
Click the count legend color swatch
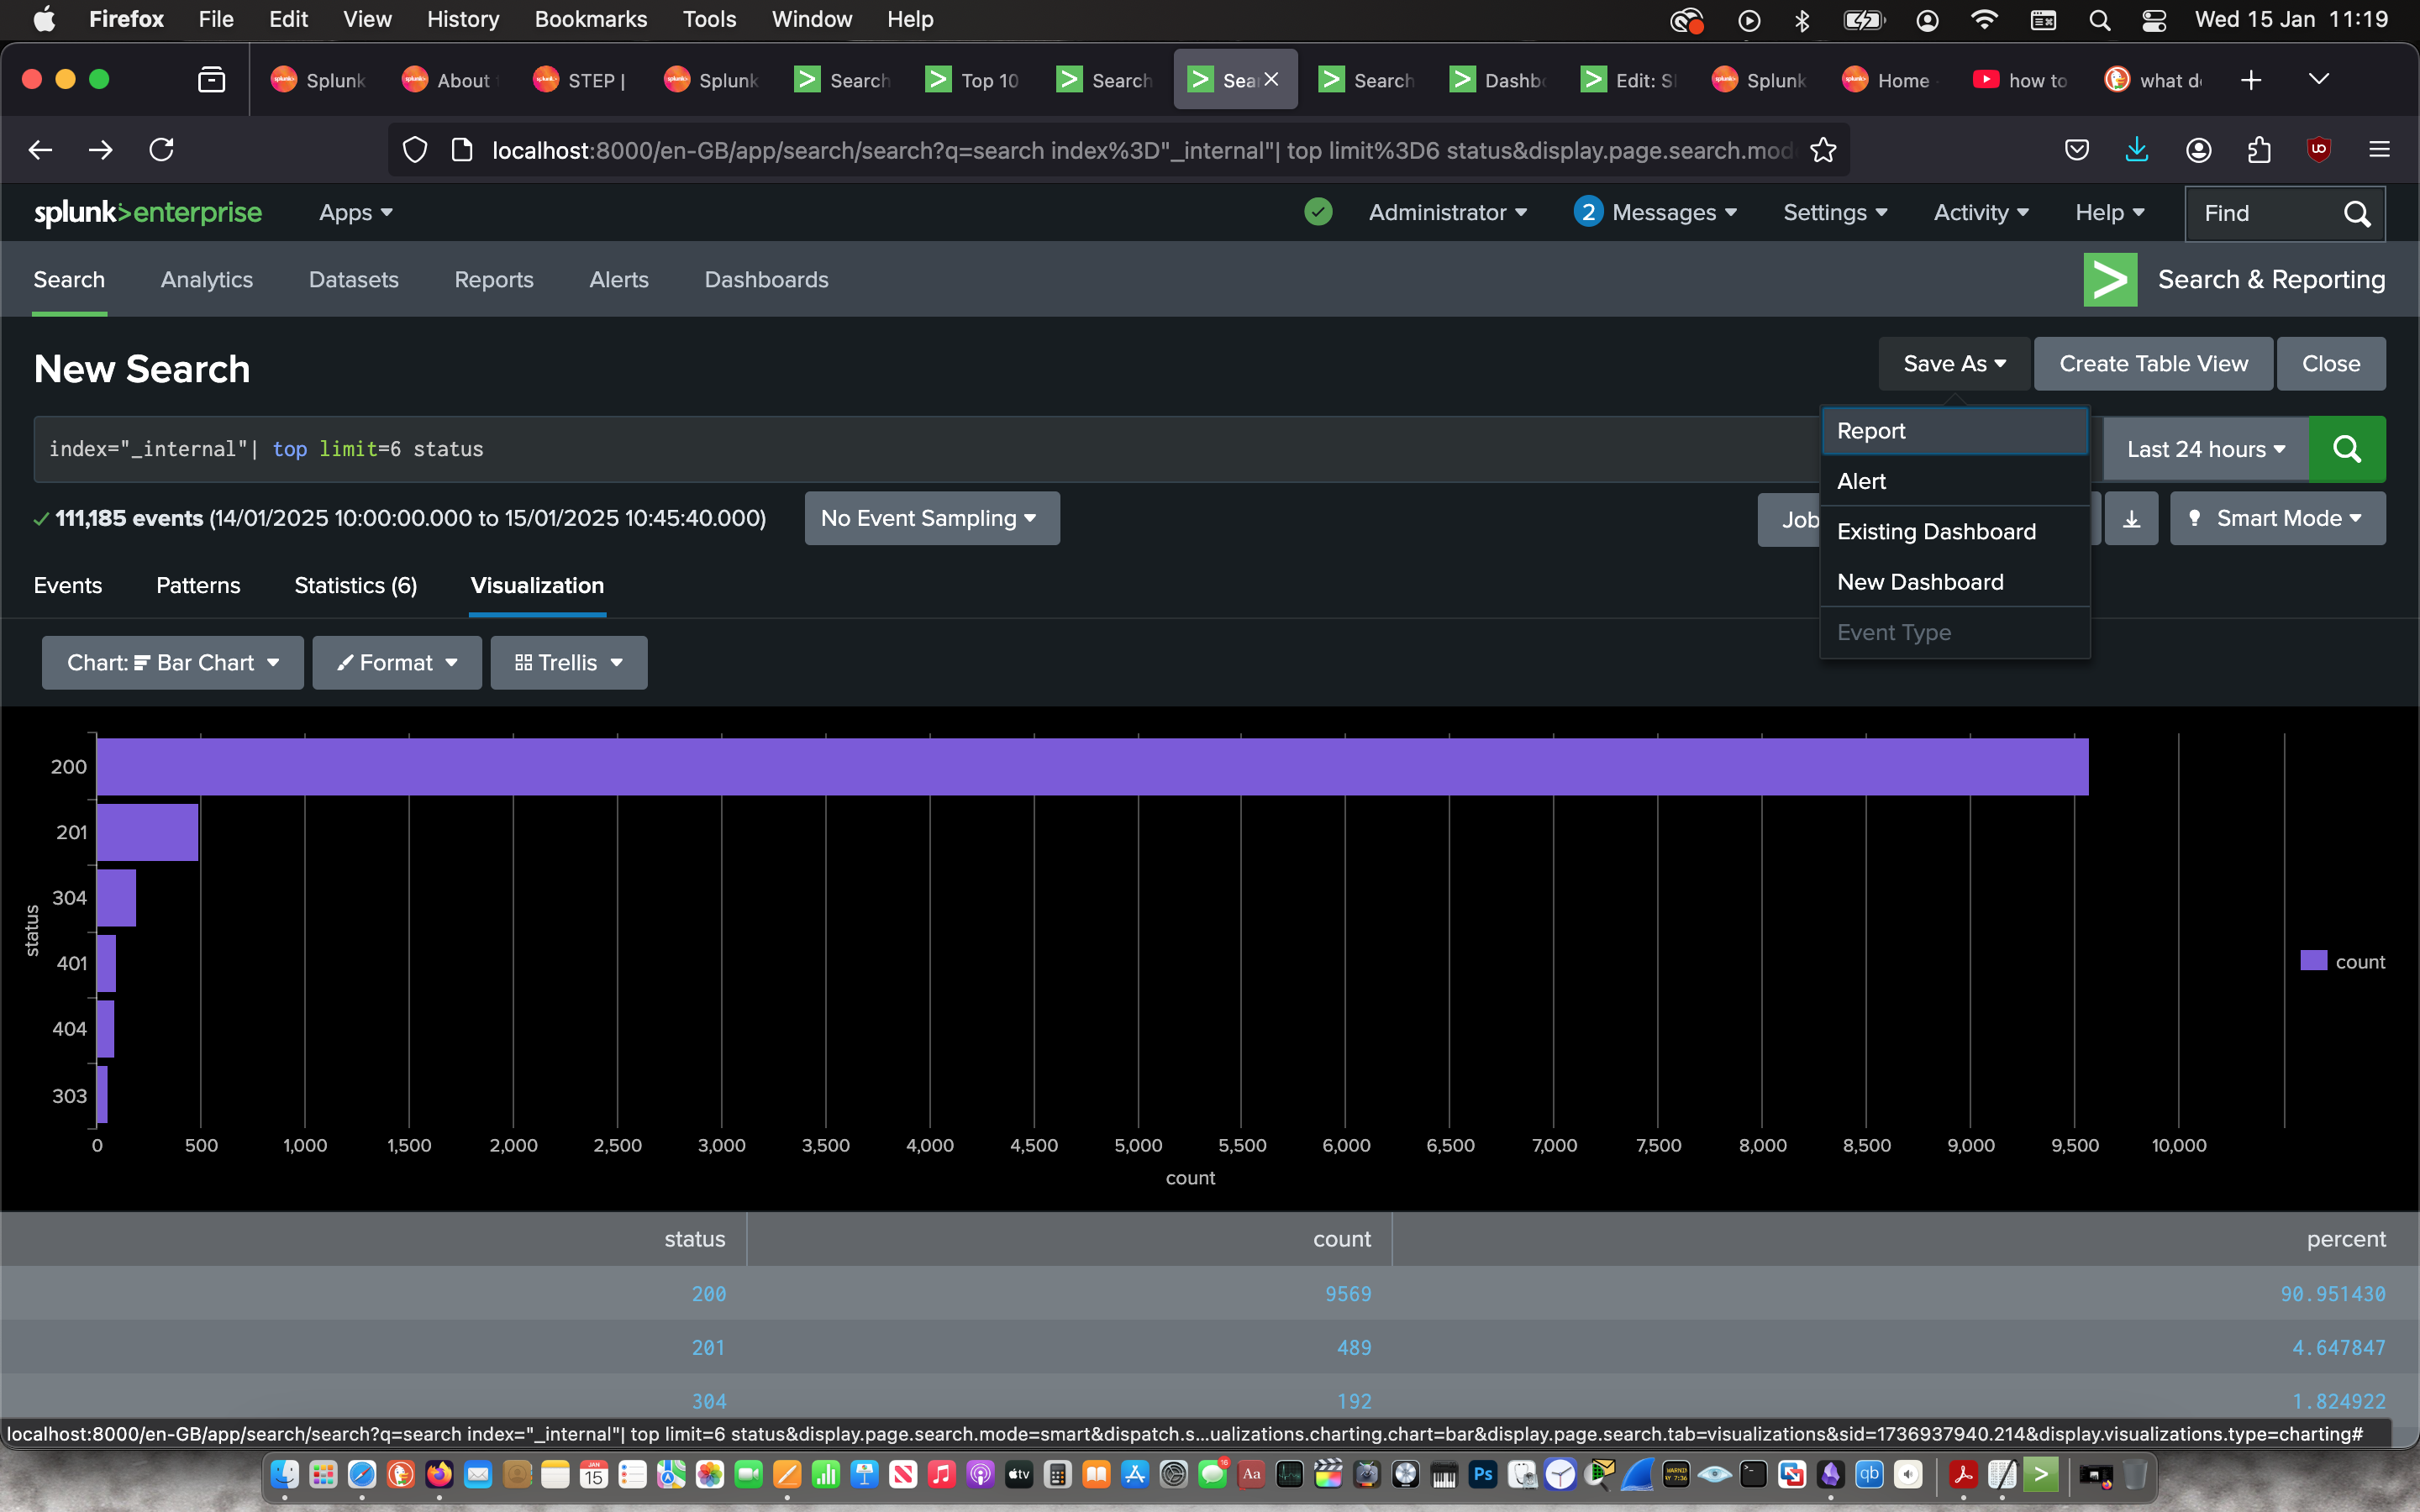pyautogui.click(x=2313, y=961)
